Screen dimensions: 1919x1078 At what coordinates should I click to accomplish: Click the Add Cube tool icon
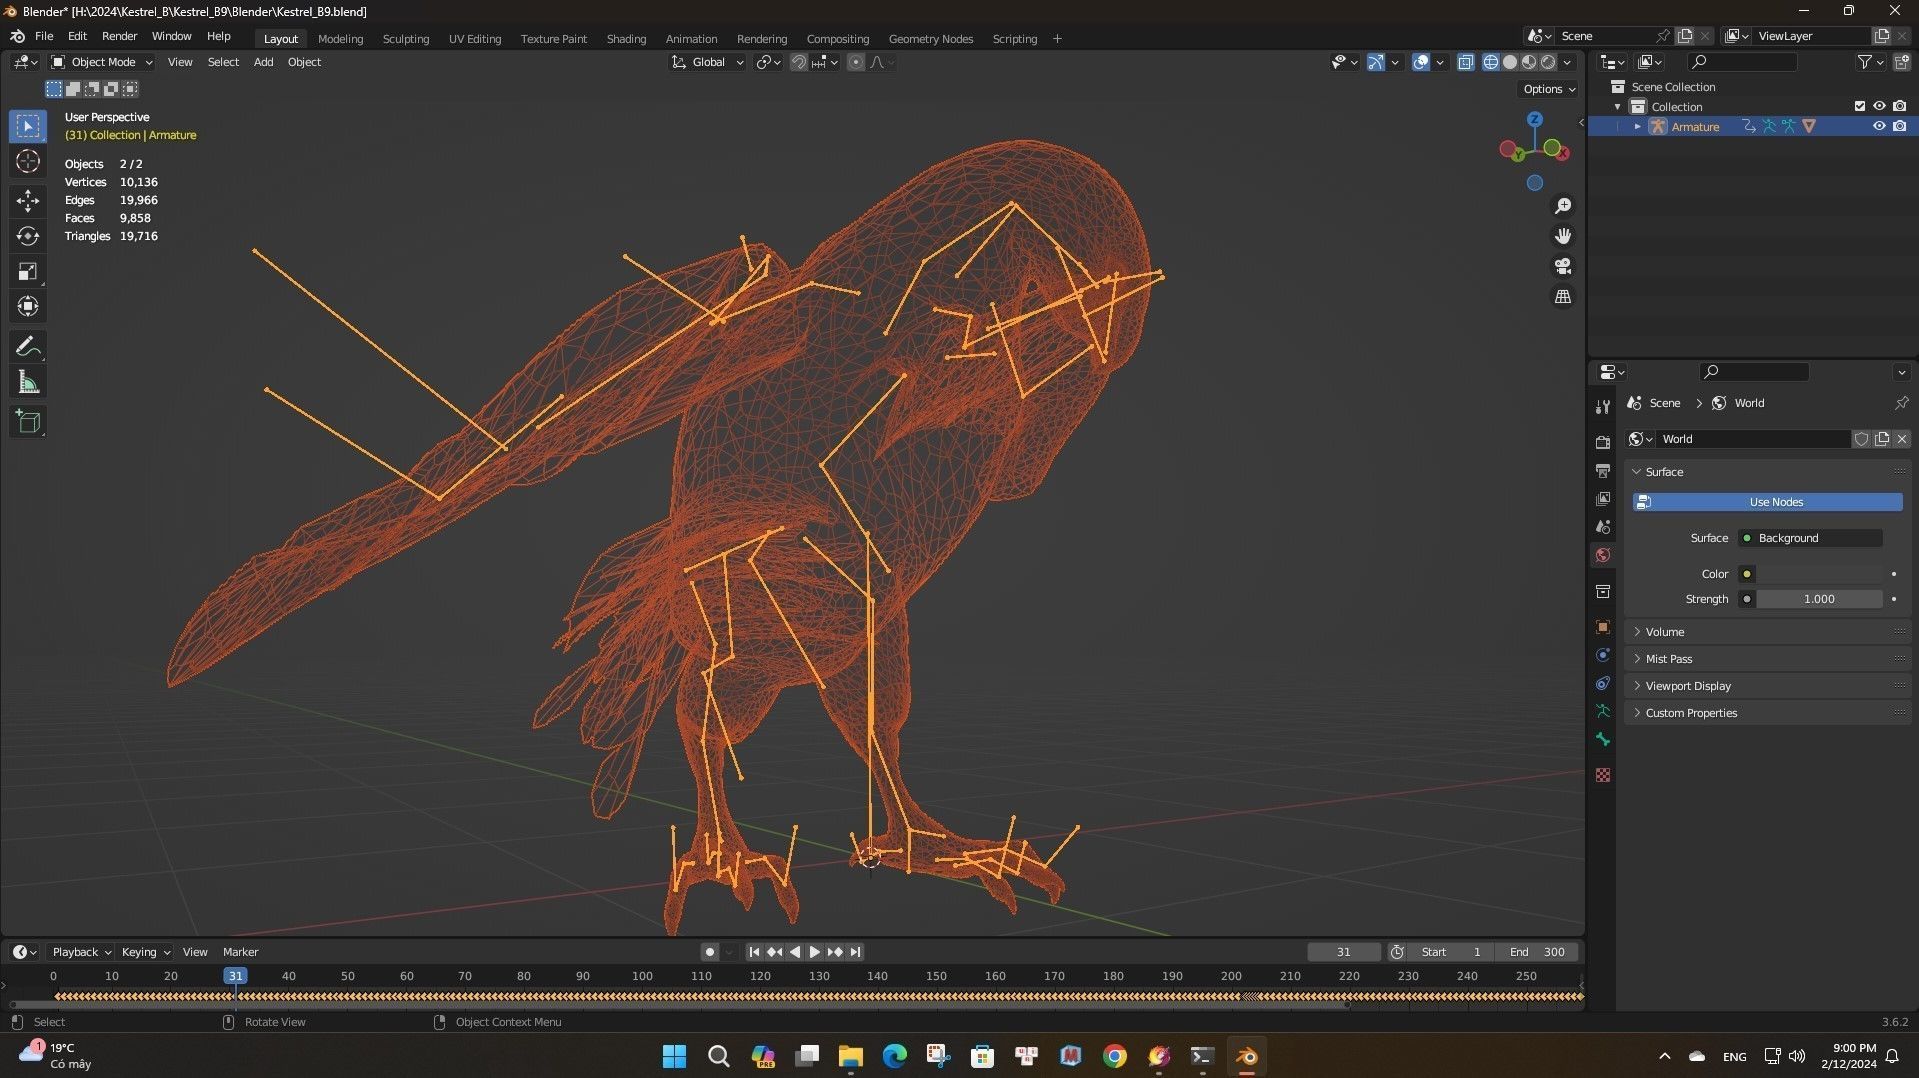28,422
